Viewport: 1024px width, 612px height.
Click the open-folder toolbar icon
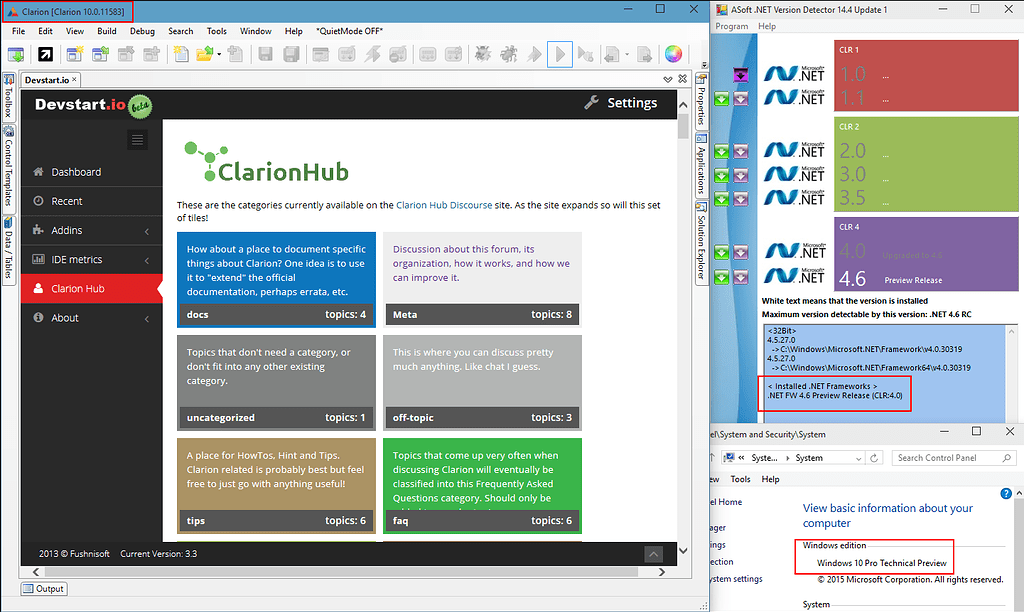pos(203,54)
